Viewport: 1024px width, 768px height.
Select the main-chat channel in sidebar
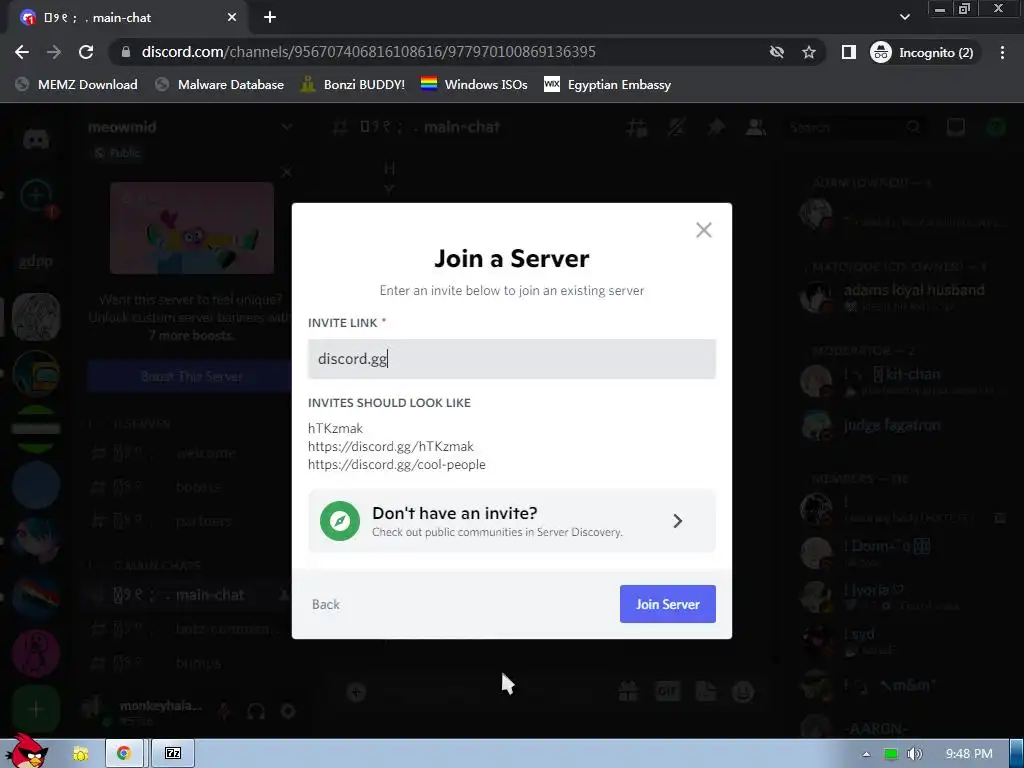(x=189, y=595)
